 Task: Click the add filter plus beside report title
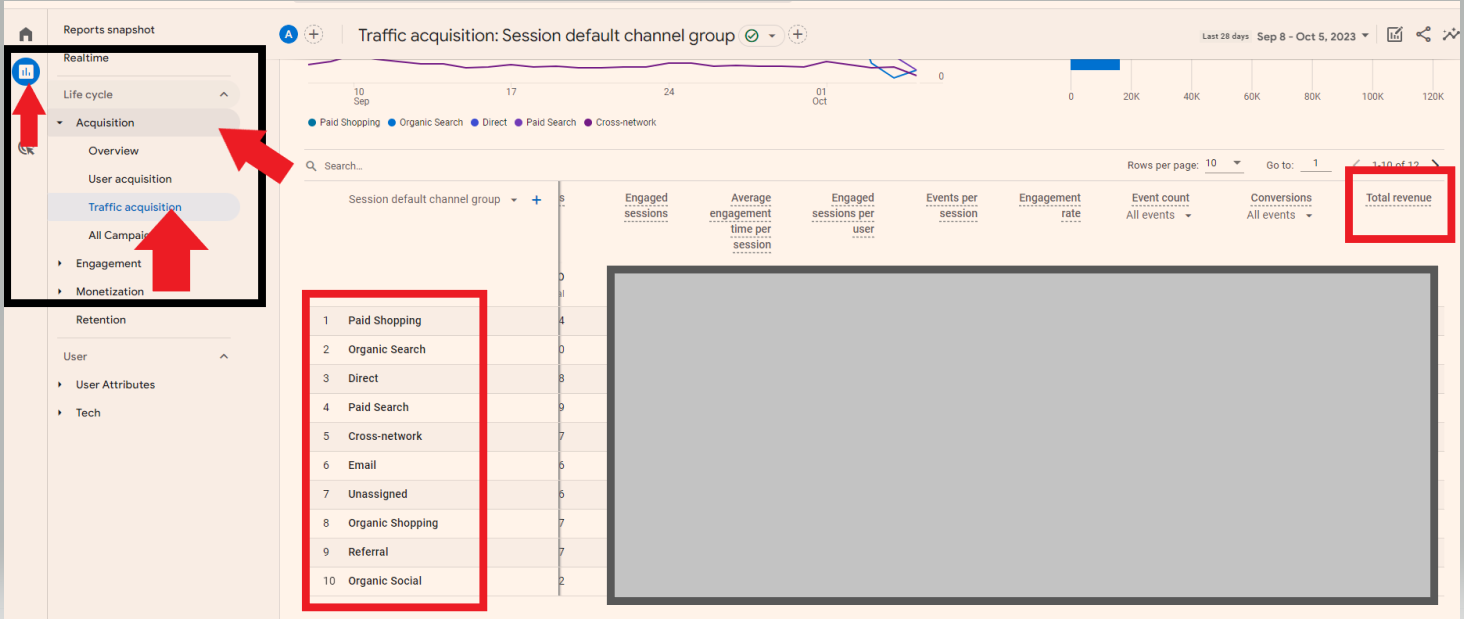pos(798,35)
